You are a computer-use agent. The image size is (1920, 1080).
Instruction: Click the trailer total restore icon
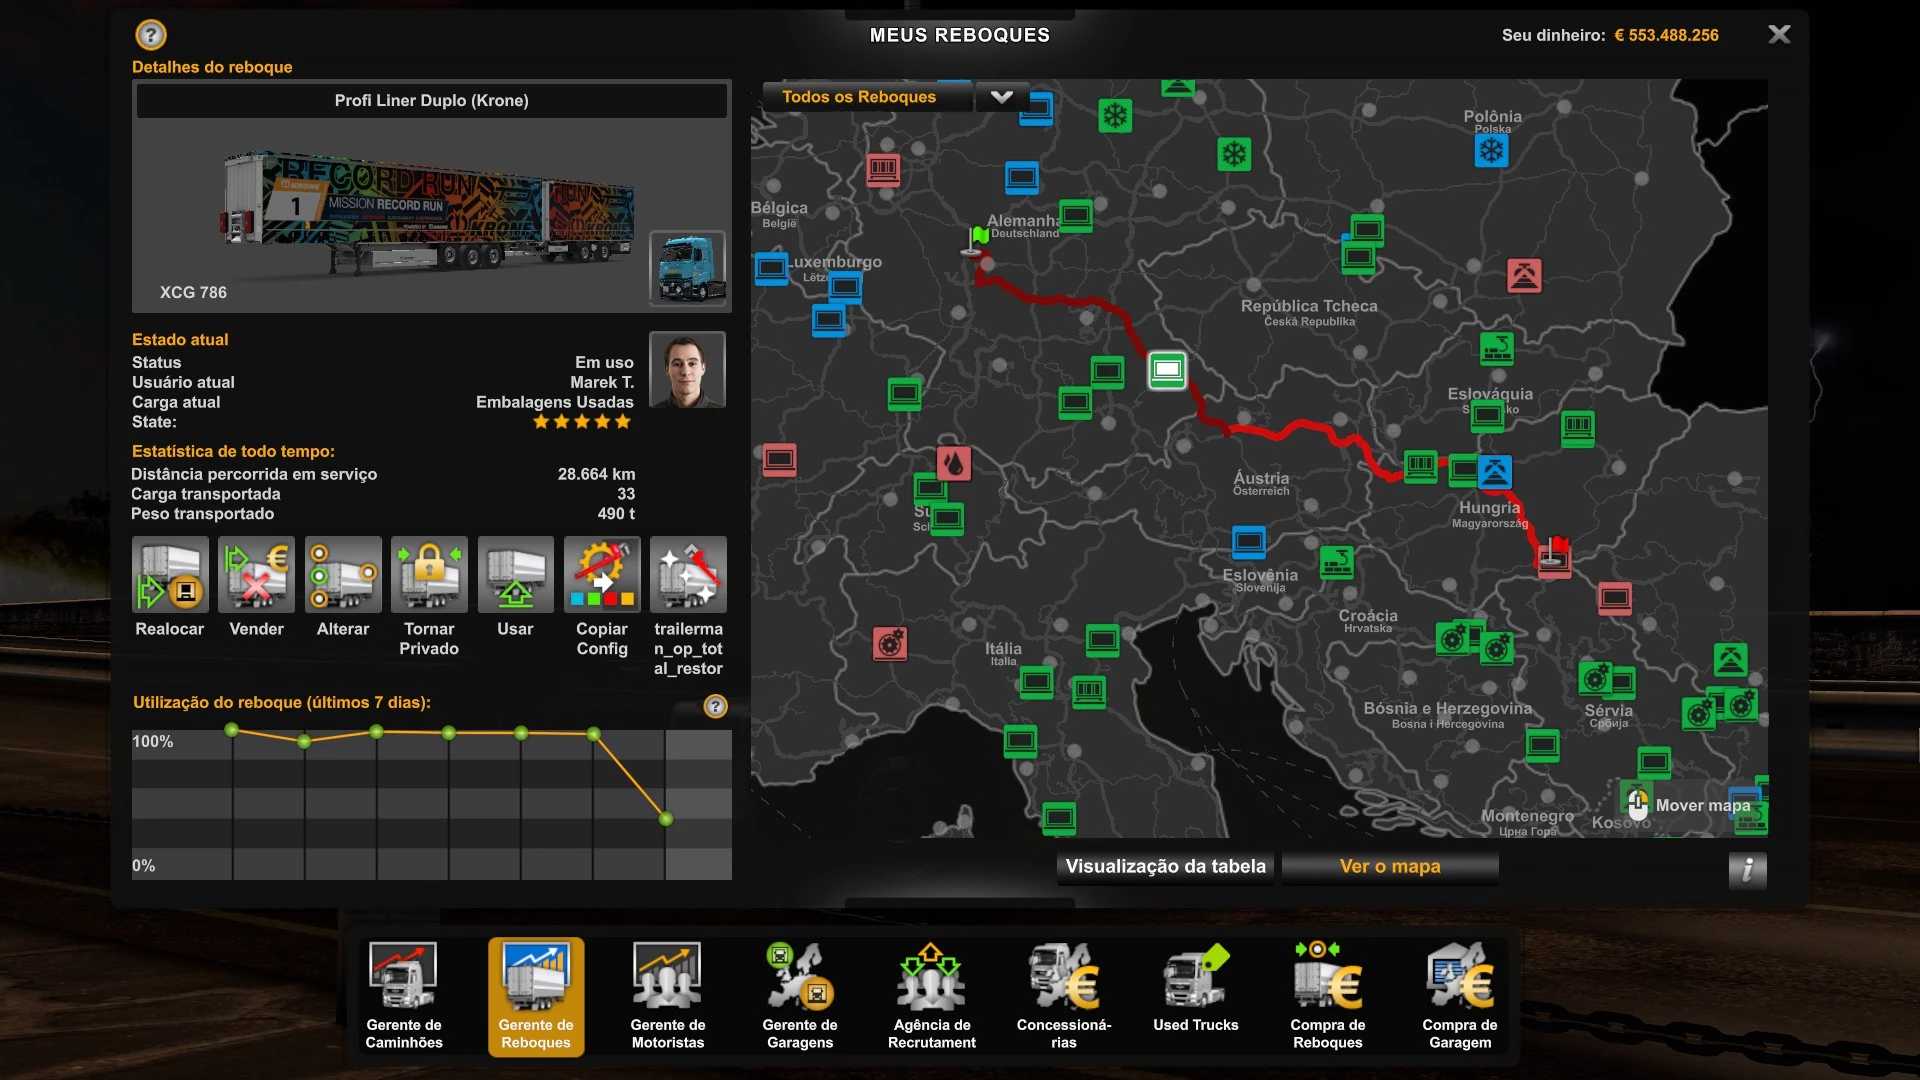(x=688, y=575)
